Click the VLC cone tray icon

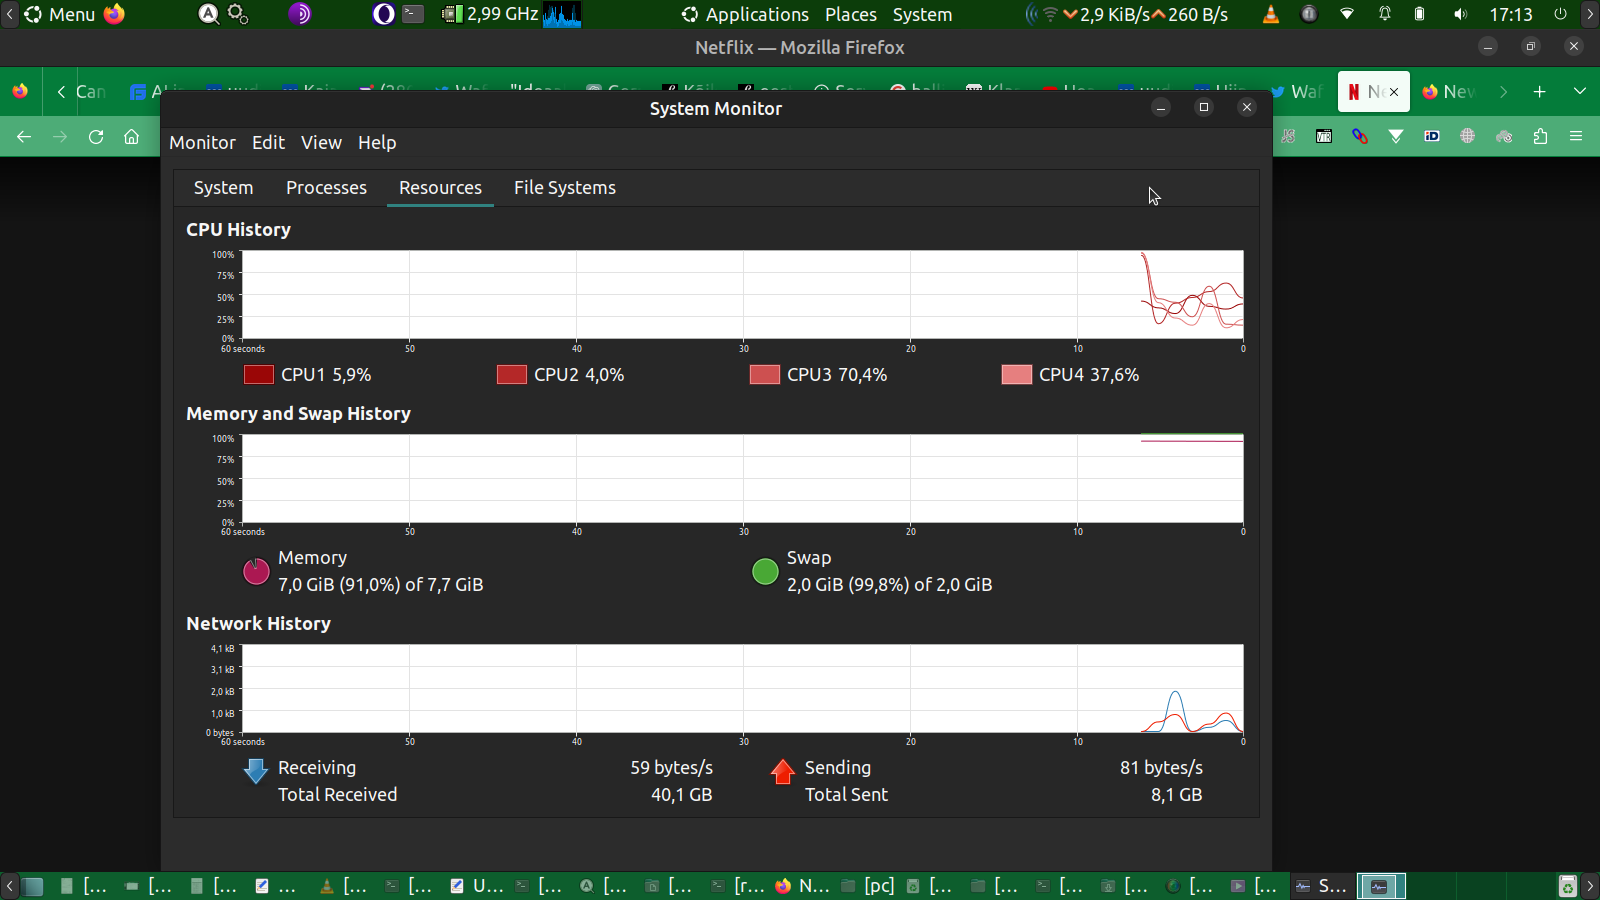coord(1271,14)
